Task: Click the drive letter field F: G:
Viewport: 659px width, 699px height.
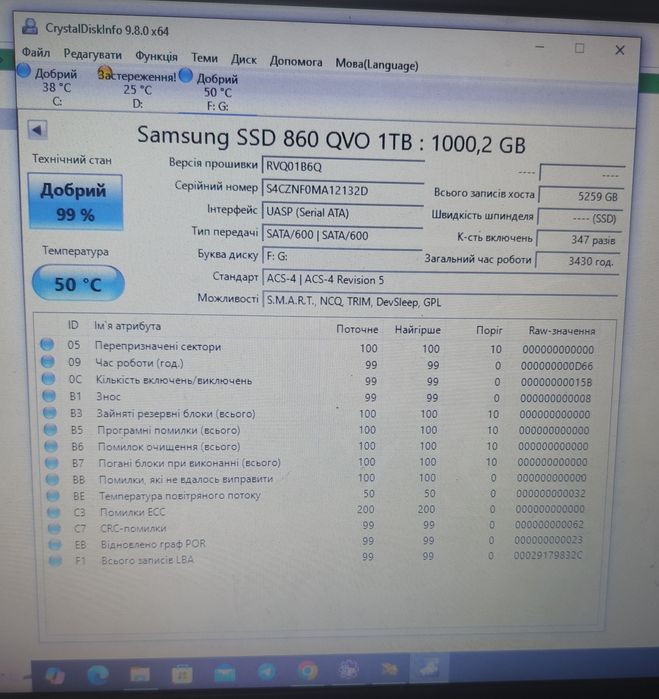Action: click(342, 256)
